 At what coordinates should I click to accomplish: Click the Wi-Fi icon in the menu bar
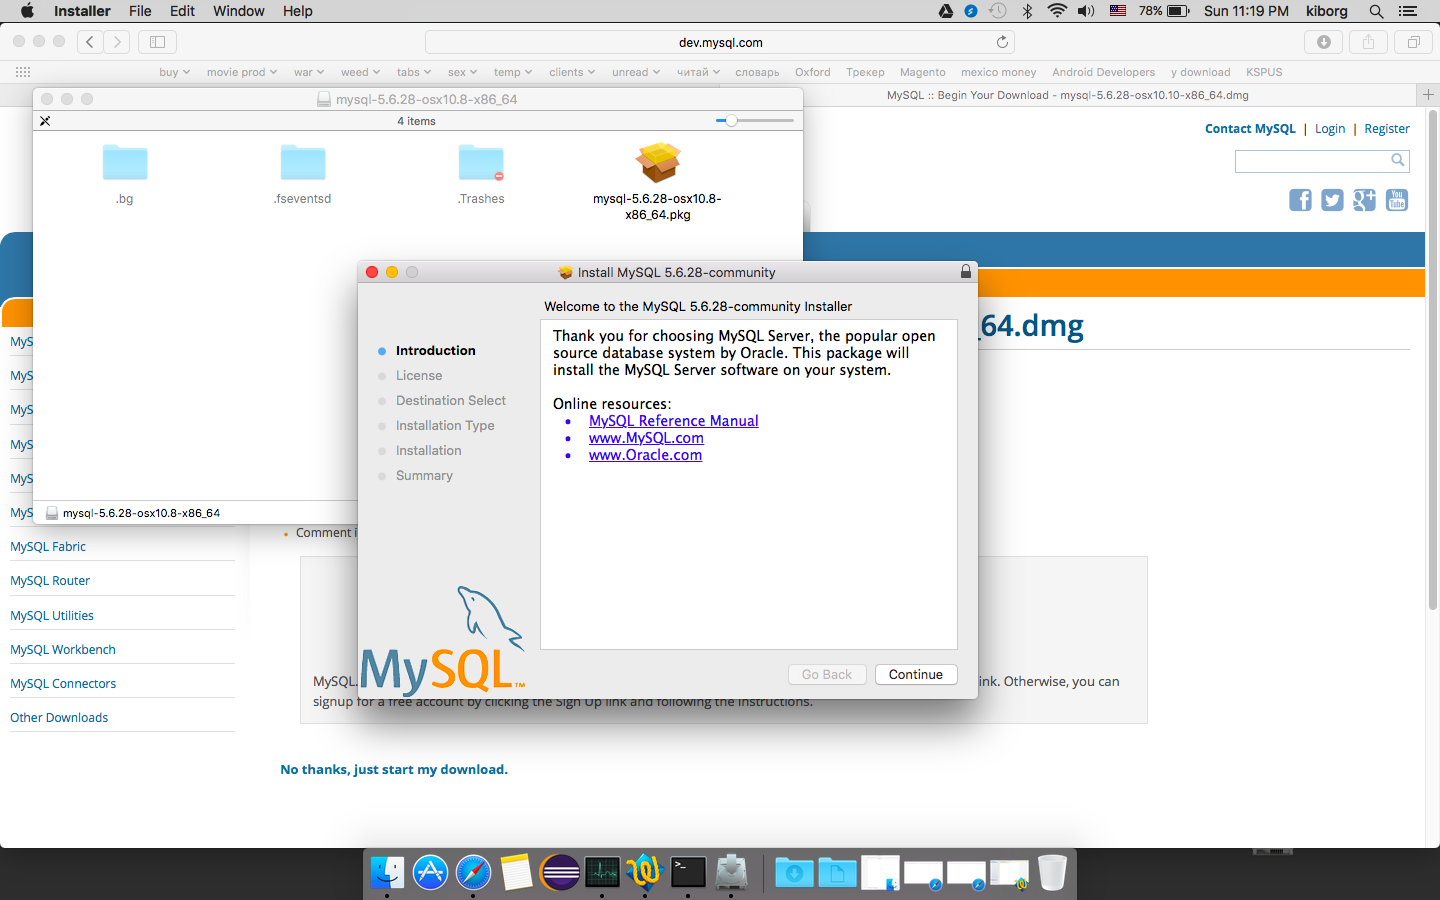point(1057,11)
